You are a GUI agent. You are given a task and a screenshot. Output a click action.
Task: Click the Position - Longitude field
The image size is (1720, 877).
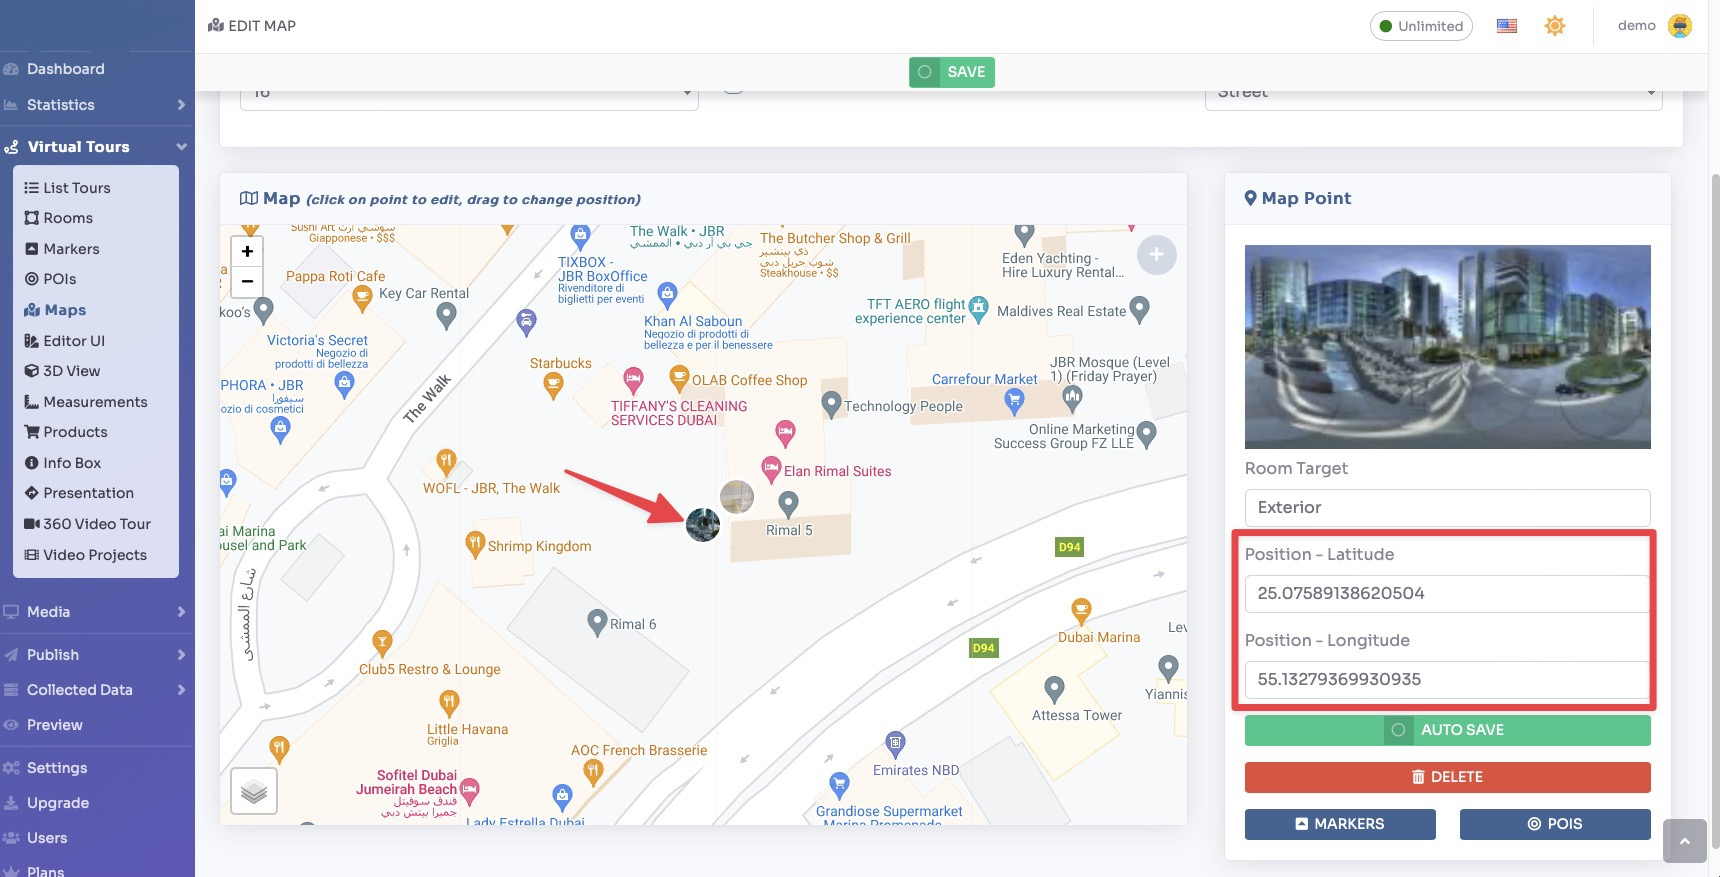click(x=1447, y=680)
